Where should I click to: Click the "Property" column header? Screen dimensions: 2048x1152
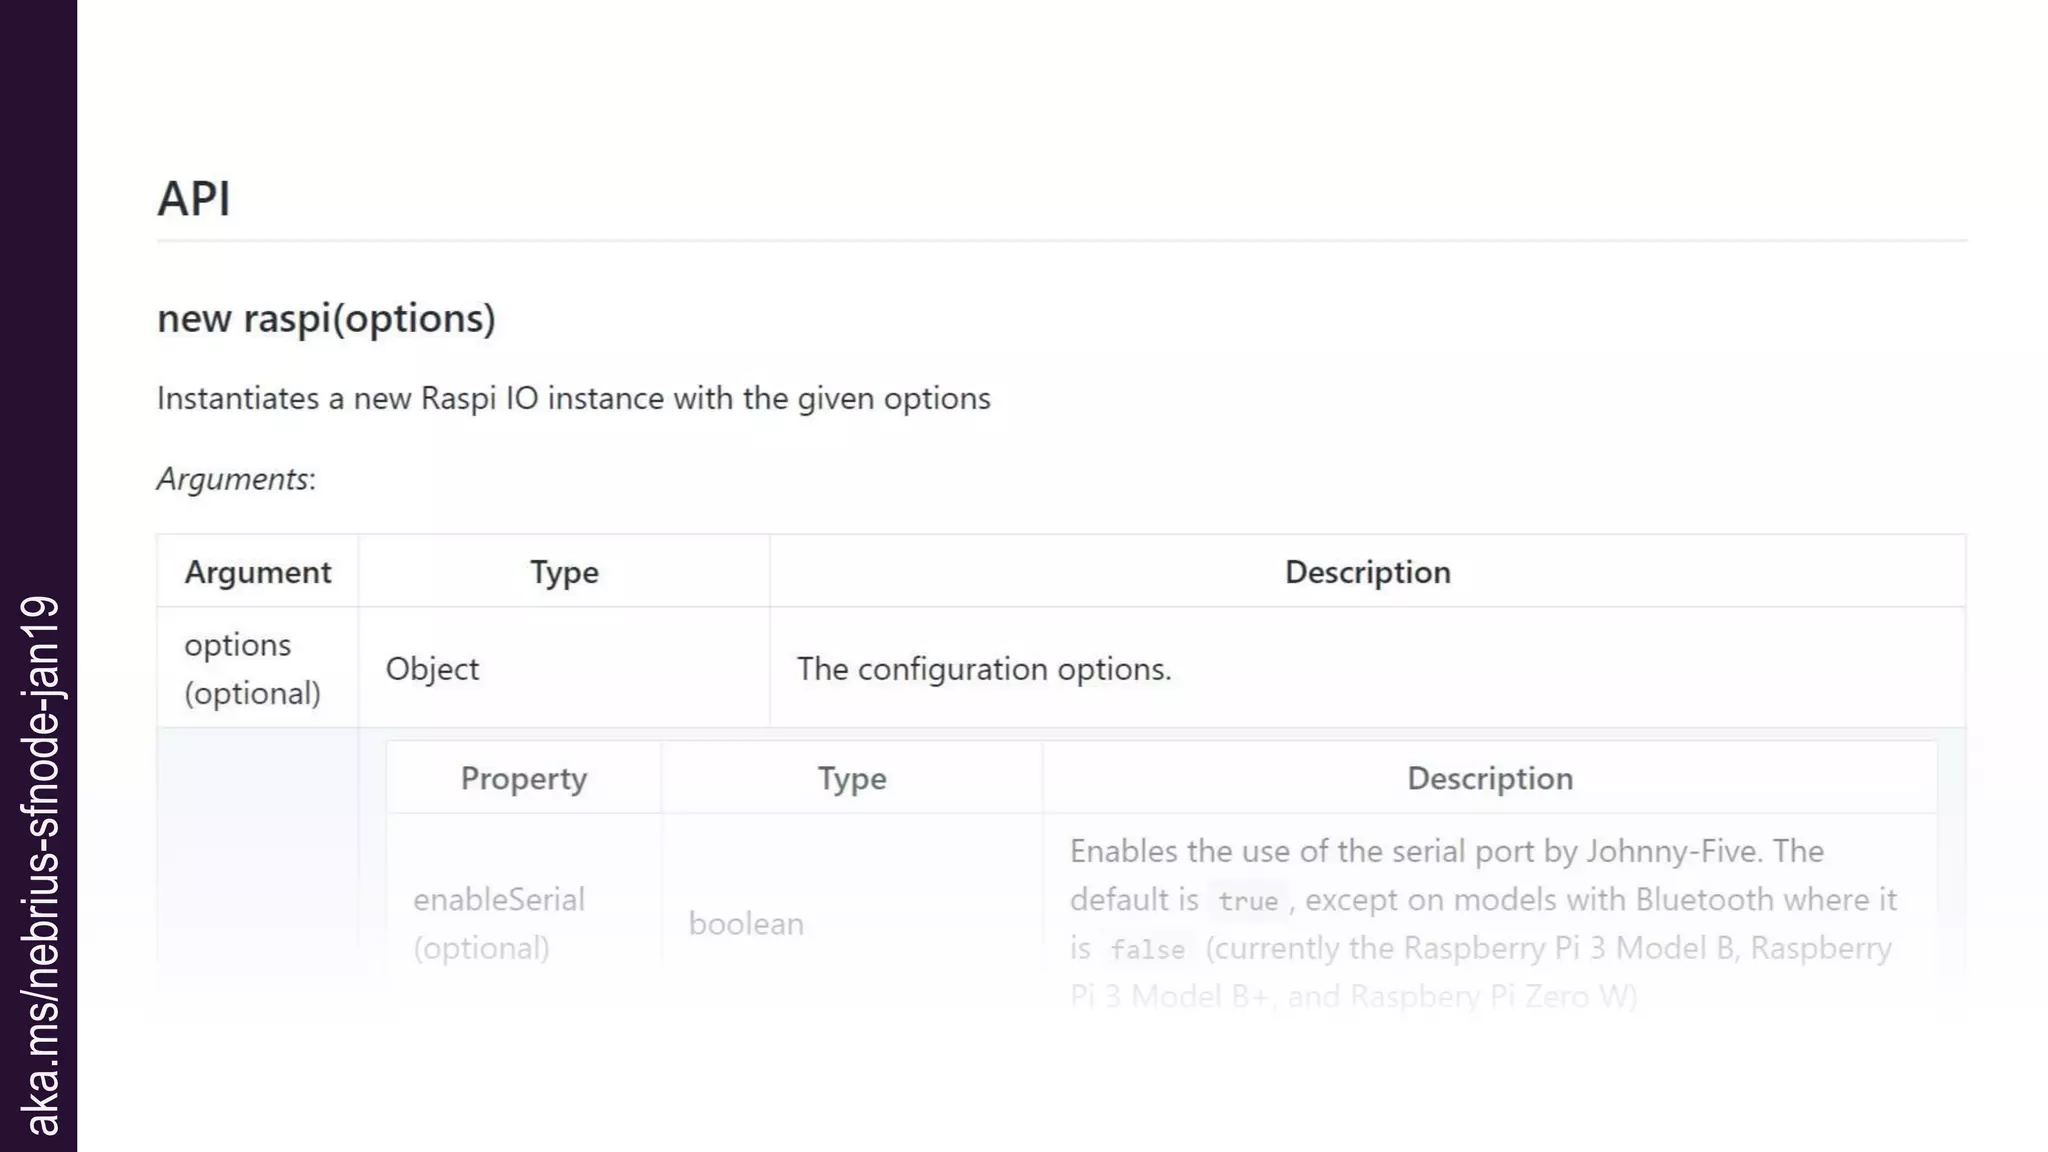point(523,778)
